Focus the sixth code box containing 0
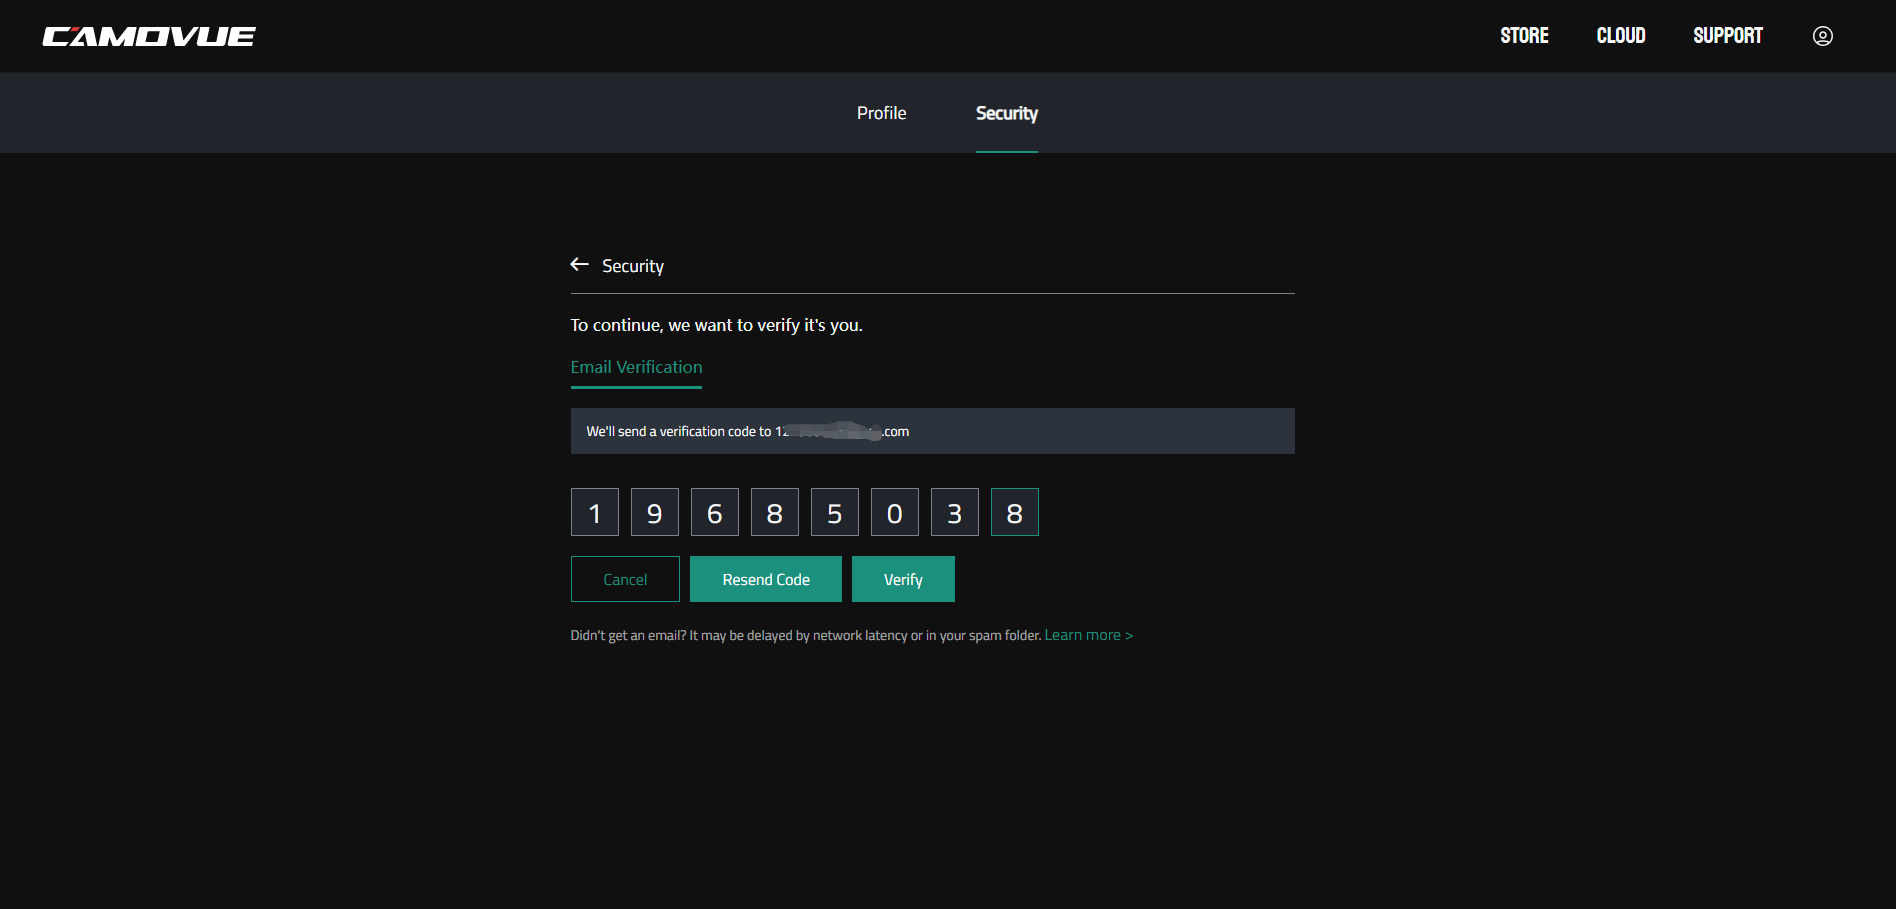Viewport: 1896px width, 909px height. tap(894, 512)
